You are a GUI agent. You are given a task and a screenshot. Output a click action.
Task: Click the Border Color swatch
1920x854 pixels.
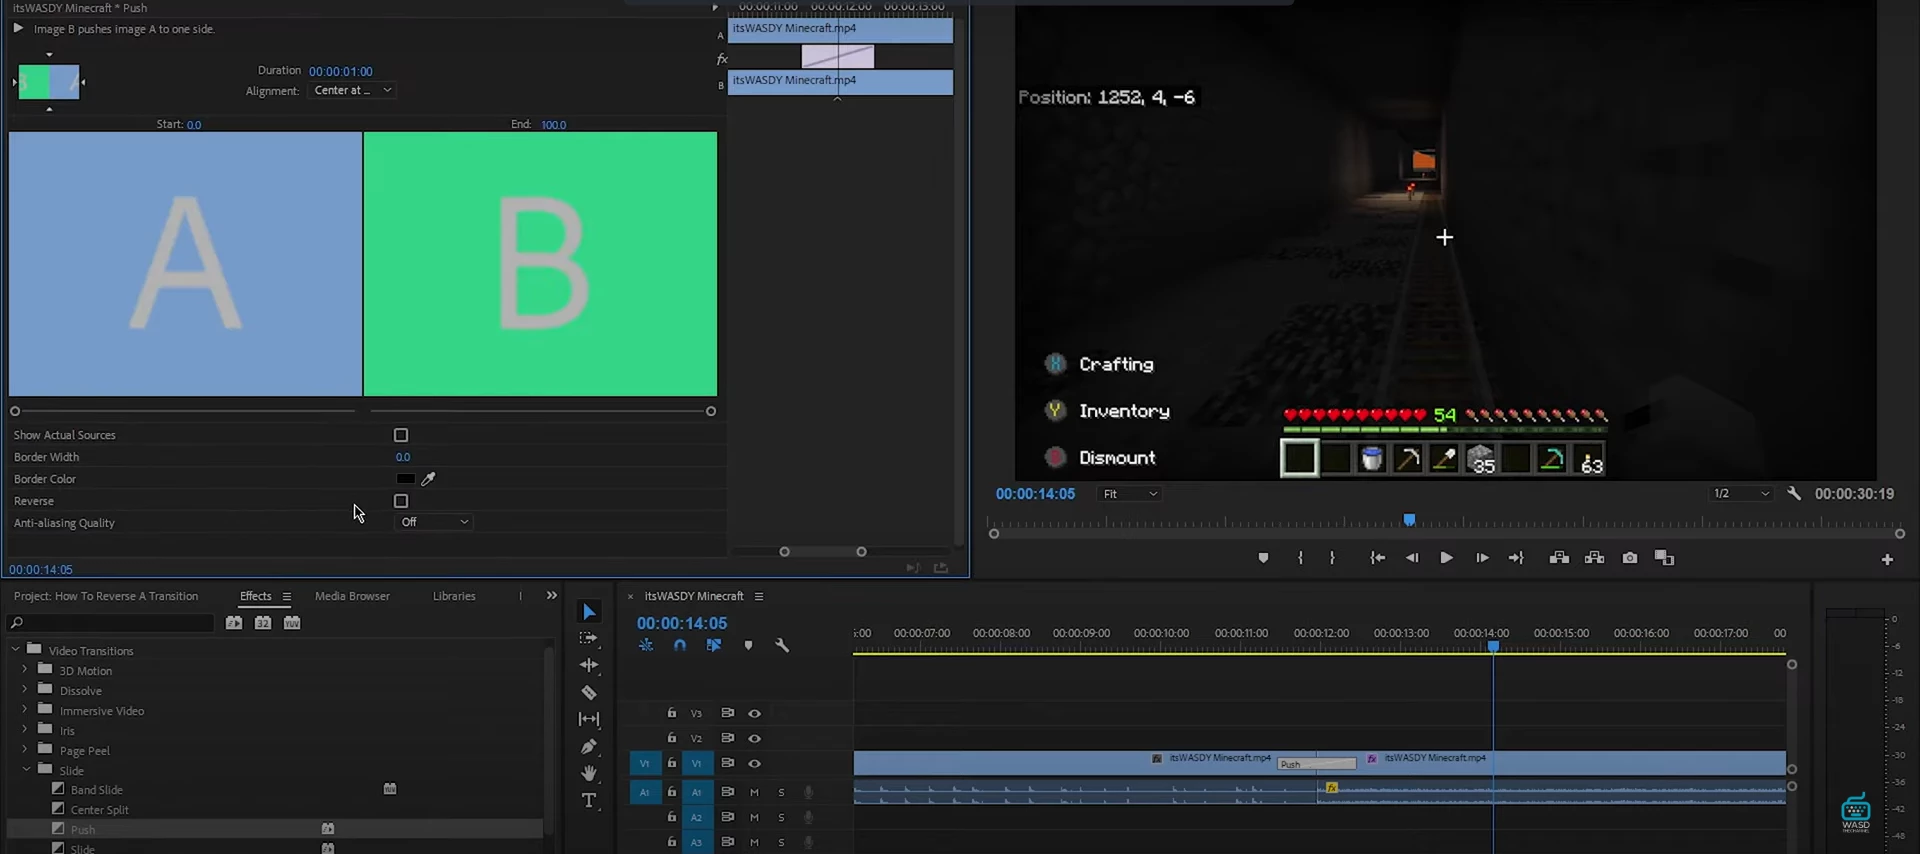[405, 479]
